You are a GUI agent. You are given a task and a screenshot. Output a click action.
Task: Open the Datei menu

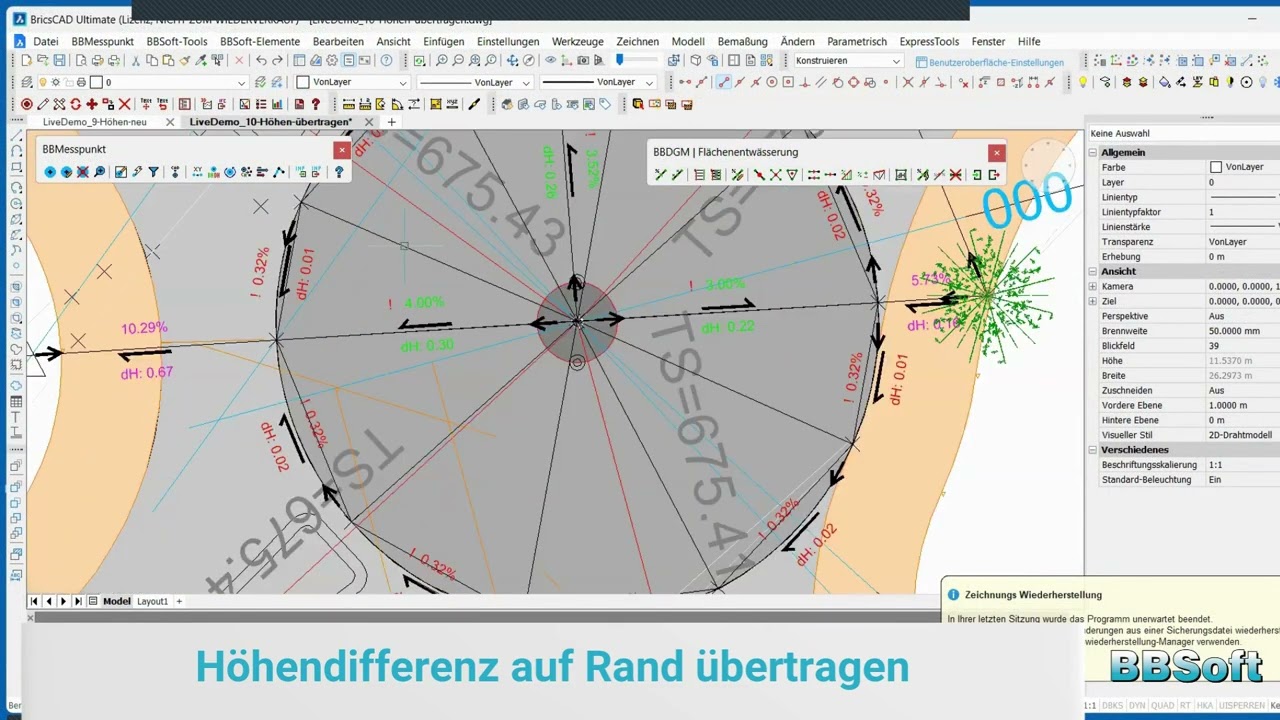[x=46, y=41]
